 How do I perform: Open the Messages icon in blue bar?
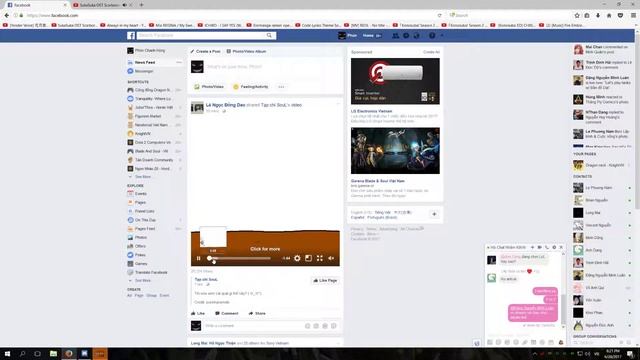[406, 36]
